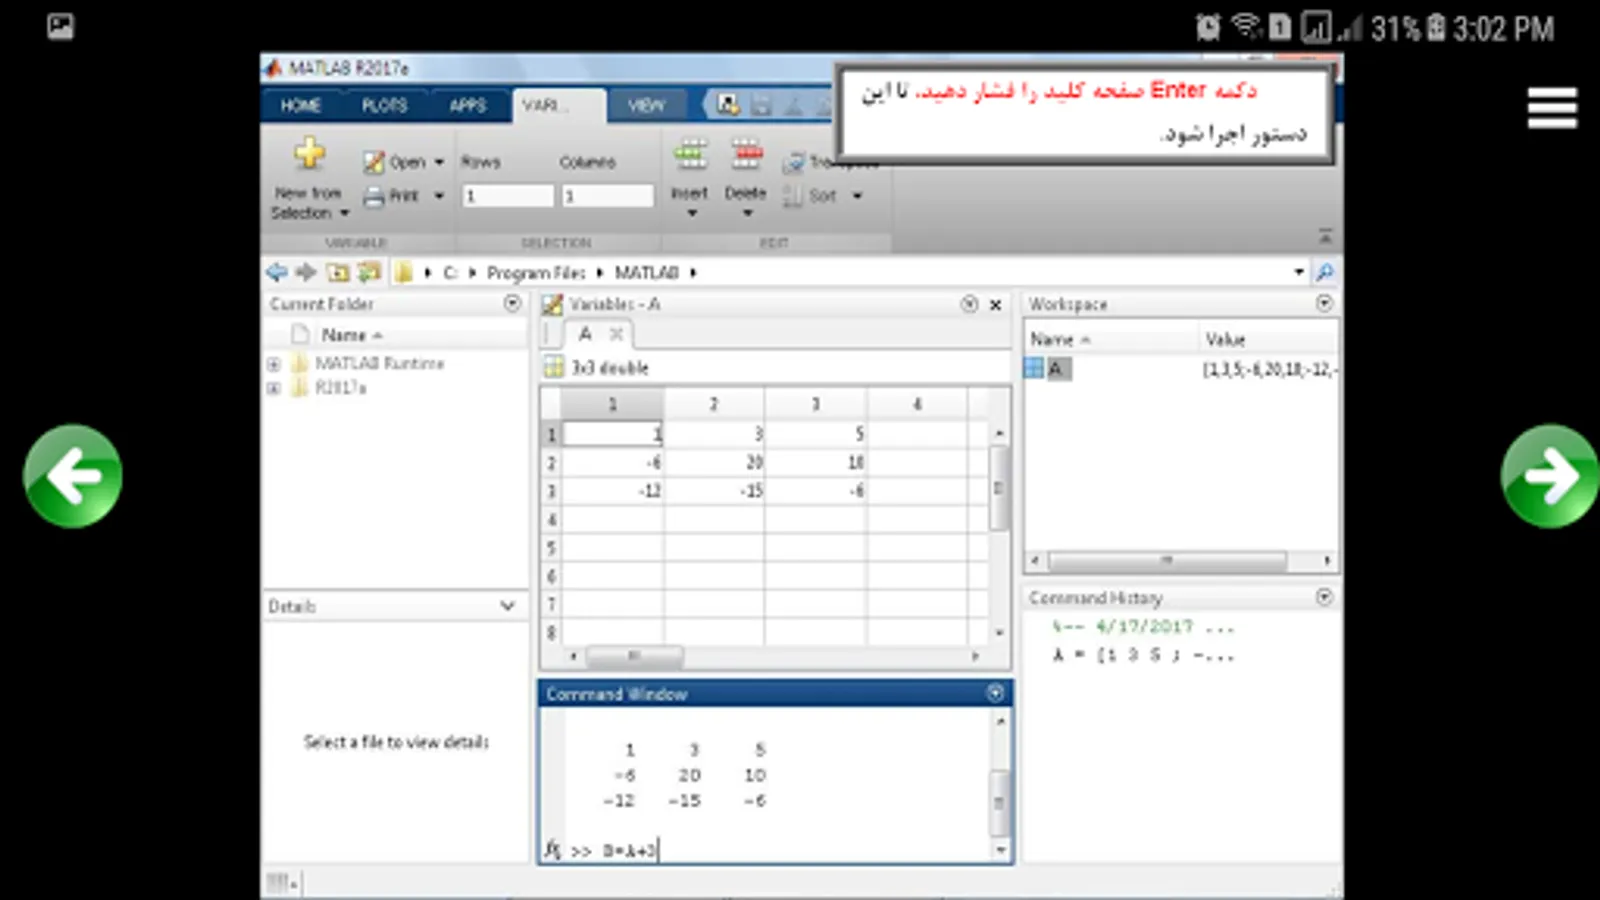
Task: Expand the Delete dropdown arrow
Action: 747,213
